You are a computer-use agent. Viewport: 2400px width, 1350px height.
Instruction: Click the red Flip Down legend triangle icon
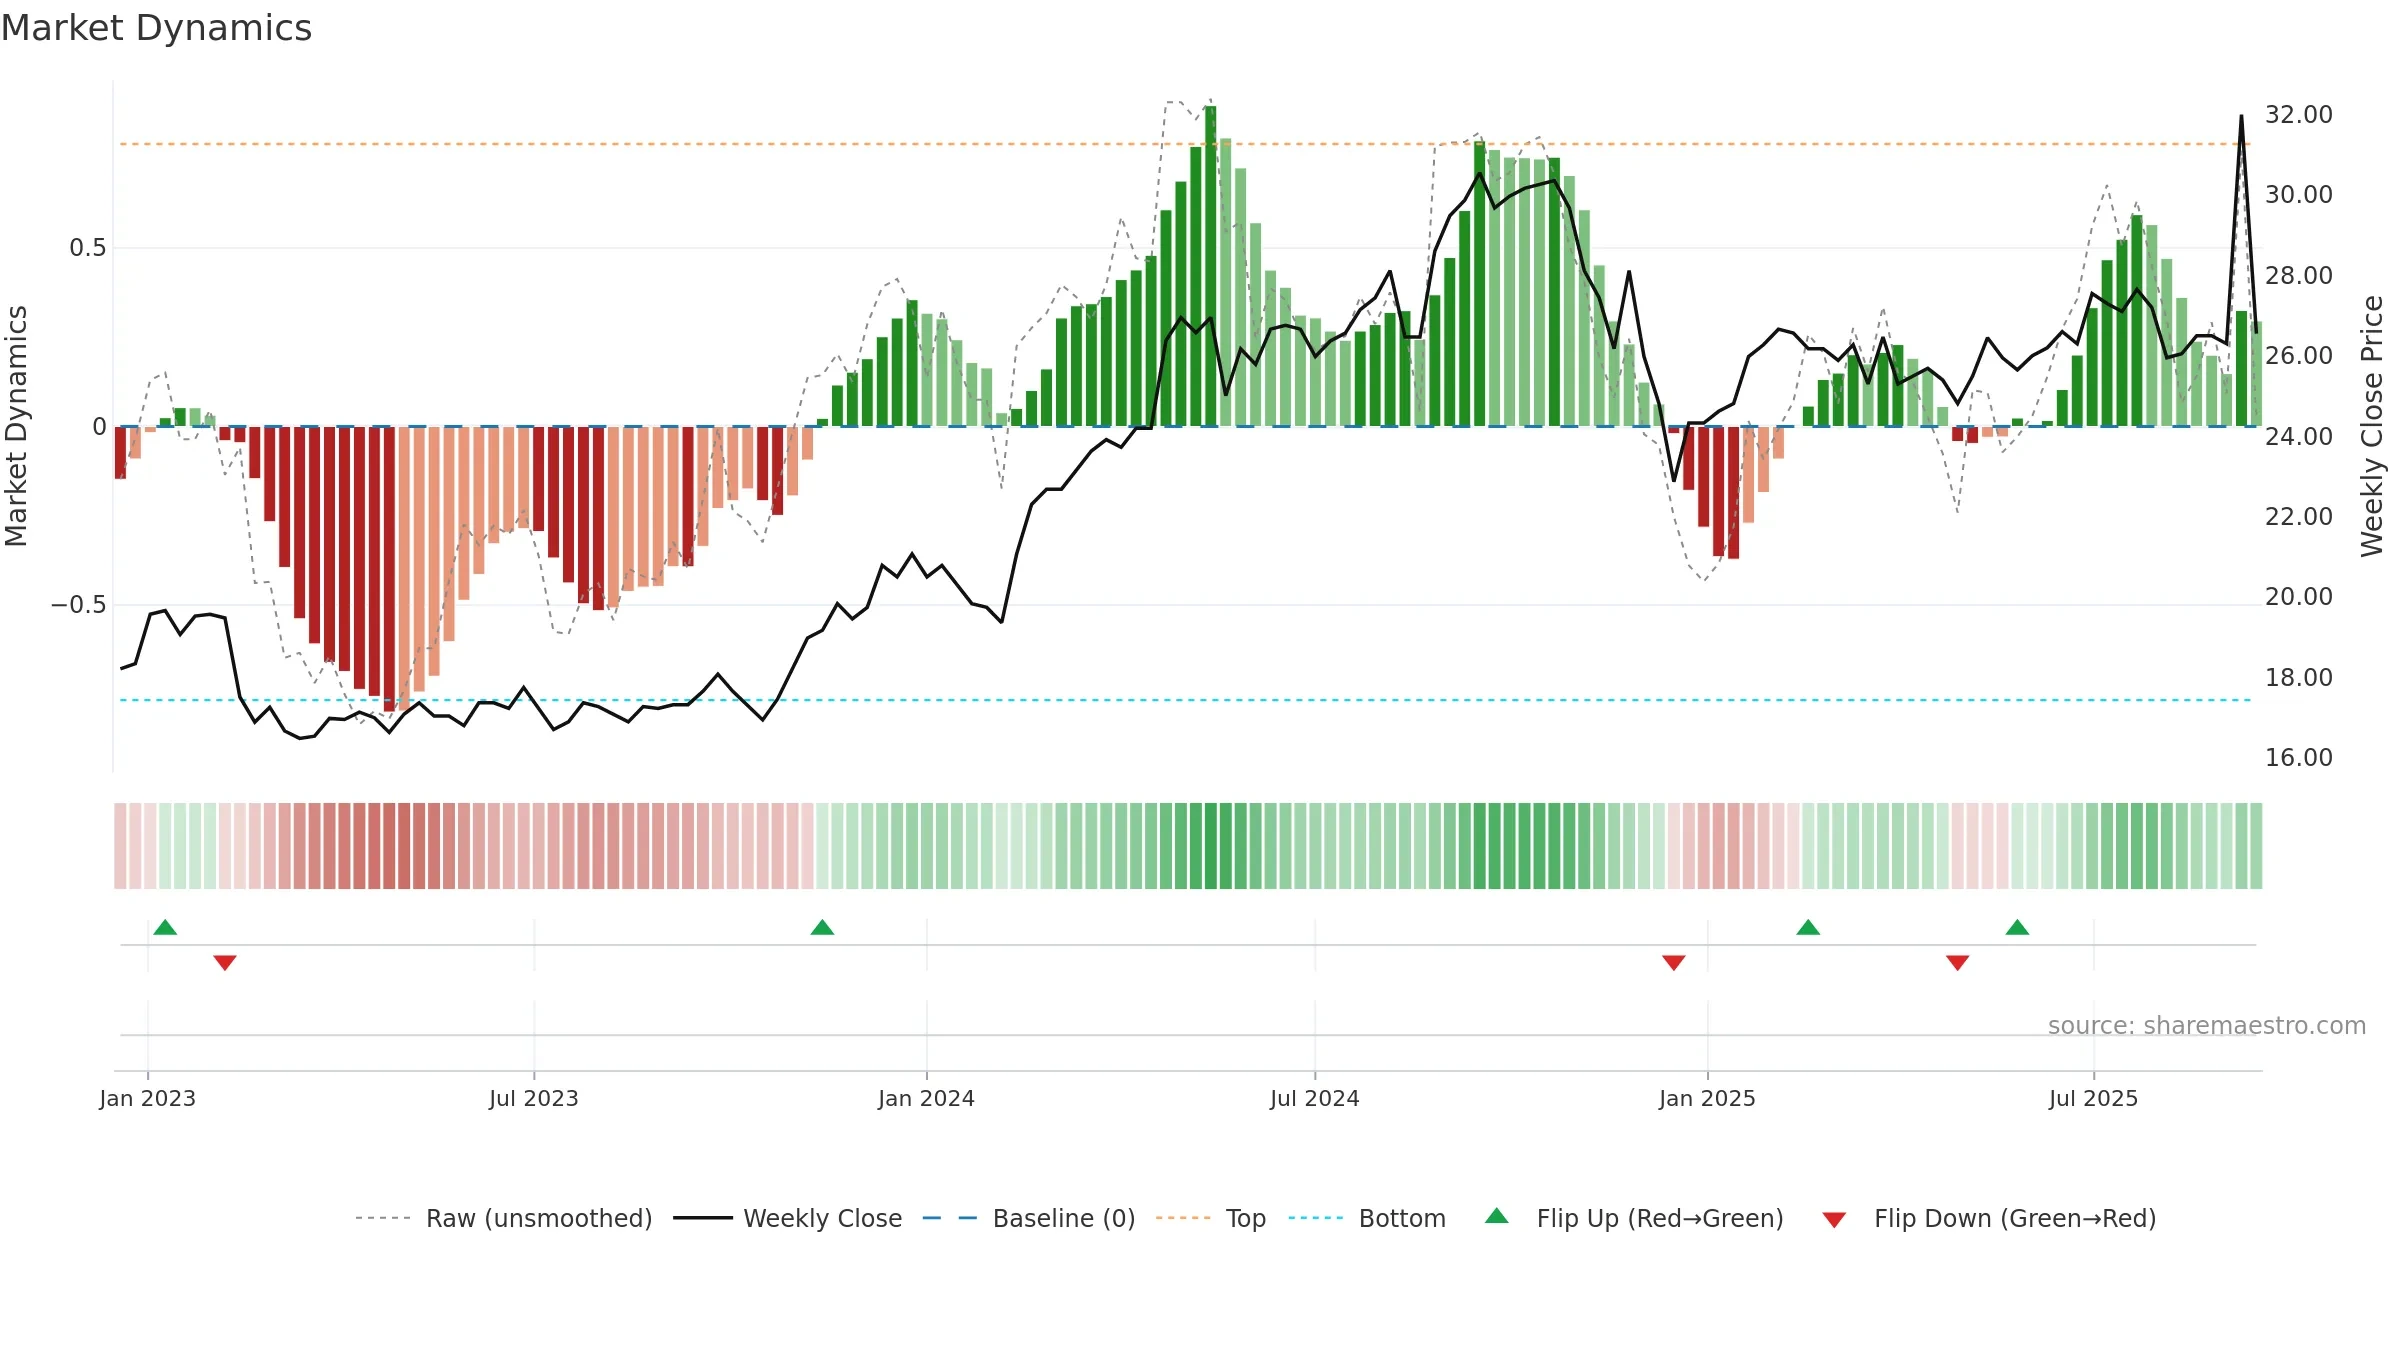click(1834, 1220)
